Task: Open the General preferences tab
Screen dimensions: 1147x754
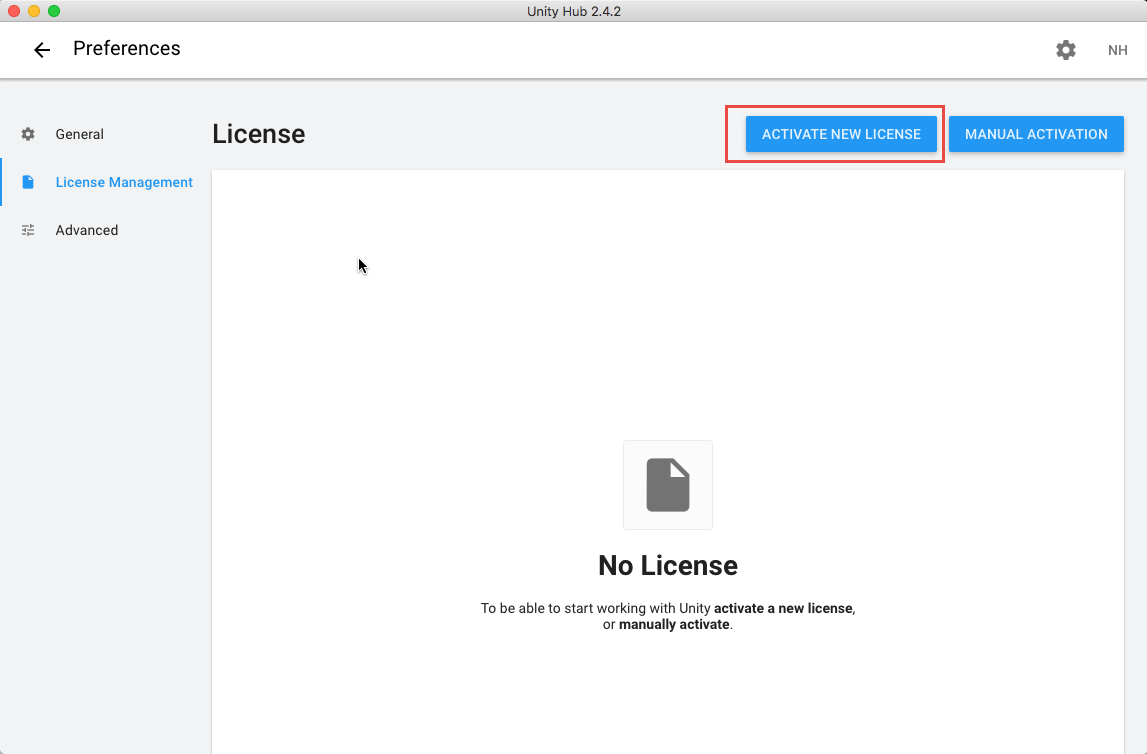Action: tap(80, 134)
